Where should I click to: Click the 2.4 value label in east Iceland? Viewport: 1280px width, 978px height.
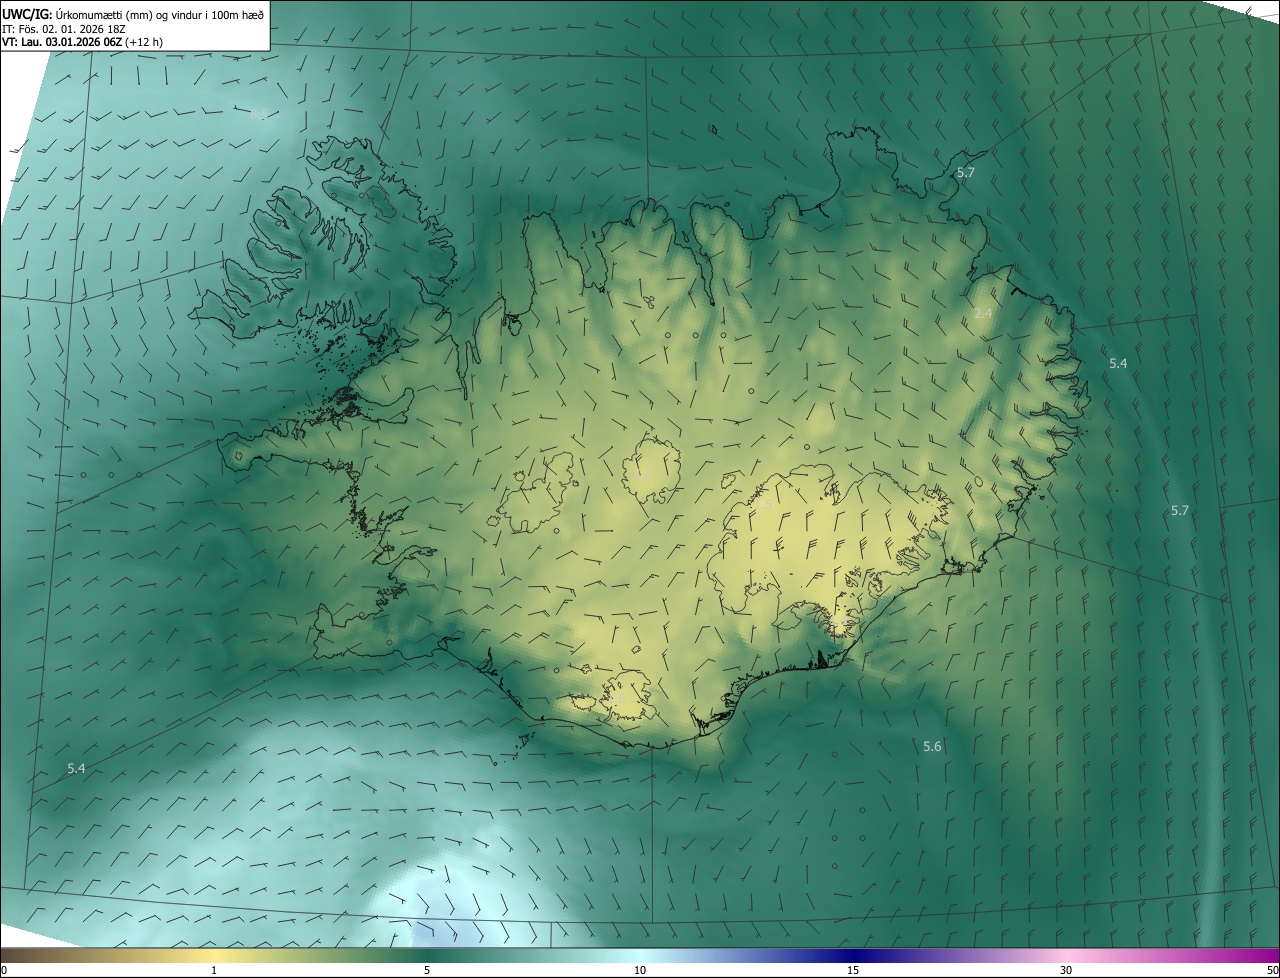(x=983, y=314)
